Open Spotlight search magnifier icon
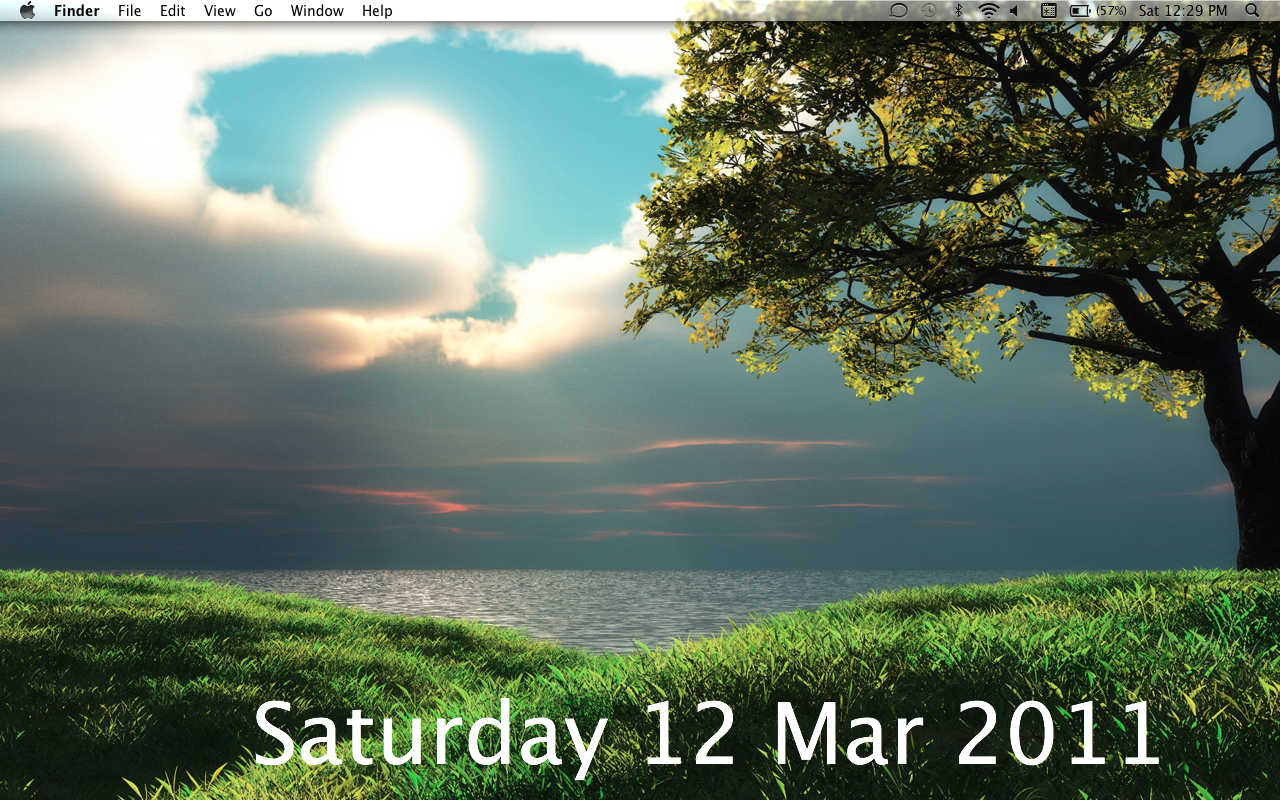This screenshot has width=1280, height=800. (1253, 10)
